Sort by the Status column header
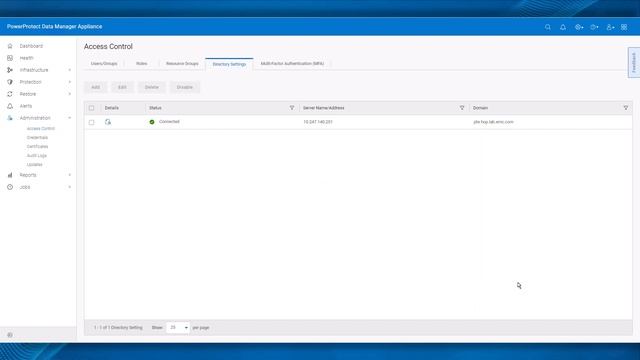 pyautogui.click(x=155, y=108)
